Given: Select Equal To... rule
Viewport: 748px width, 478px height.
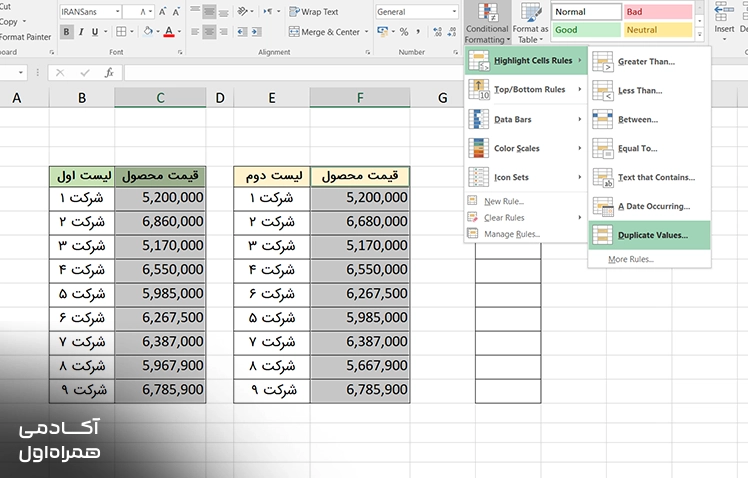Looking at the screenshot, I should [649, 148].
